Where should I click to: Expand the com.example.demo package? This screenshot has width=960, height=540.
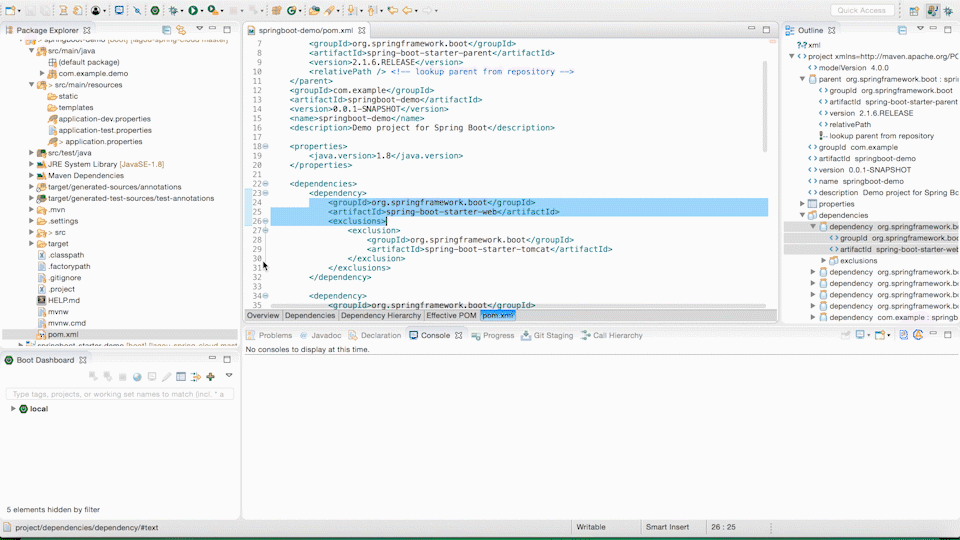coord(42,73)
